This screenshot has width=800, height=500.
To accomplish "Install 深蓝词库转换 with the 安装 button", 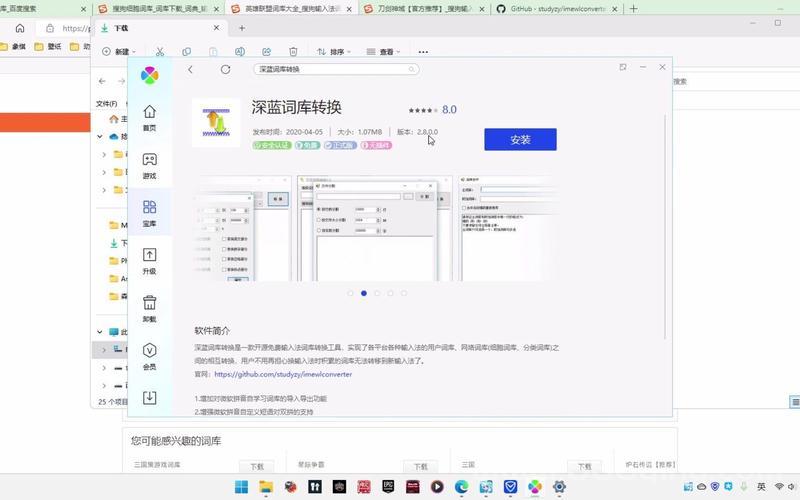I will pos(520,139).
